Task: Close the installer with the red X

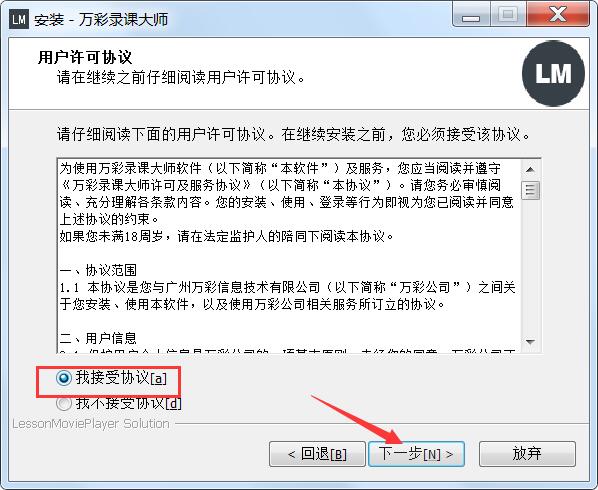Action: coord(558,15)
